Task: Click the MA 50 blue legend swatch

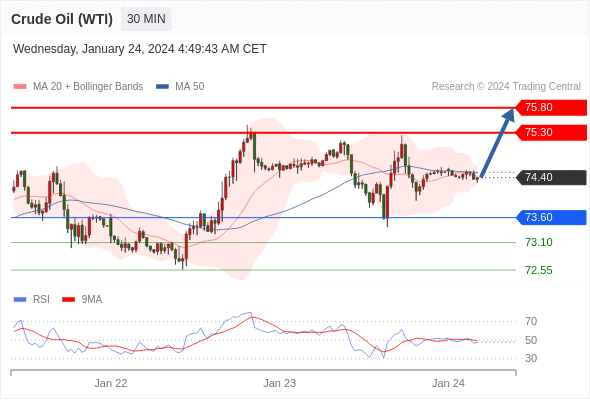Action: point(162,87)
